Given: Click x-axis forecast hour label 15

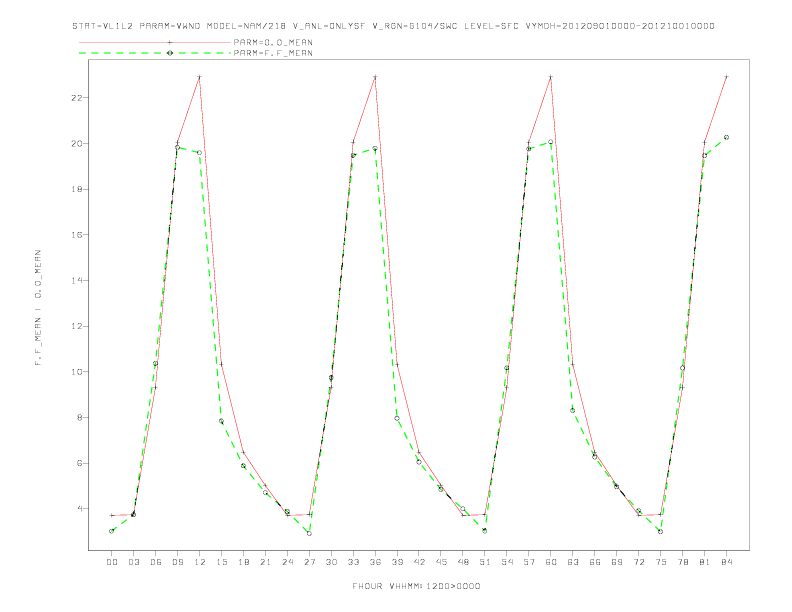Looking at the screenshot, I should [221, 562].
